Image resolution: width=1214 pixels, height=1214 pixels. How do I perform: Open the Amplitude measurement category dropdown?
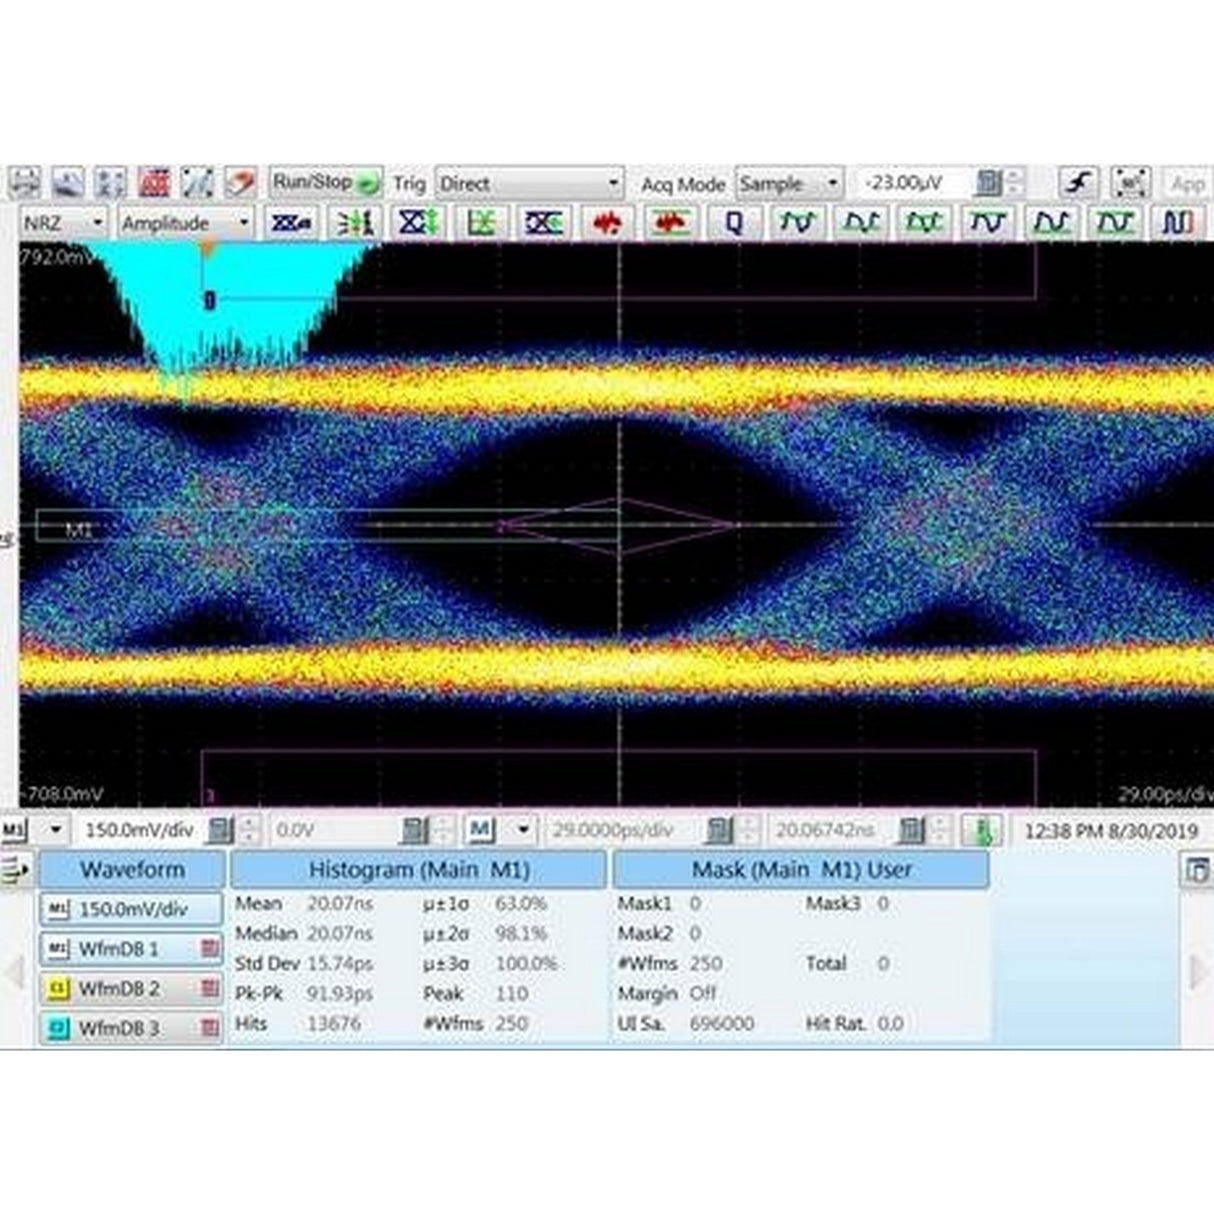pyautogui.click(x=185, y=223)
